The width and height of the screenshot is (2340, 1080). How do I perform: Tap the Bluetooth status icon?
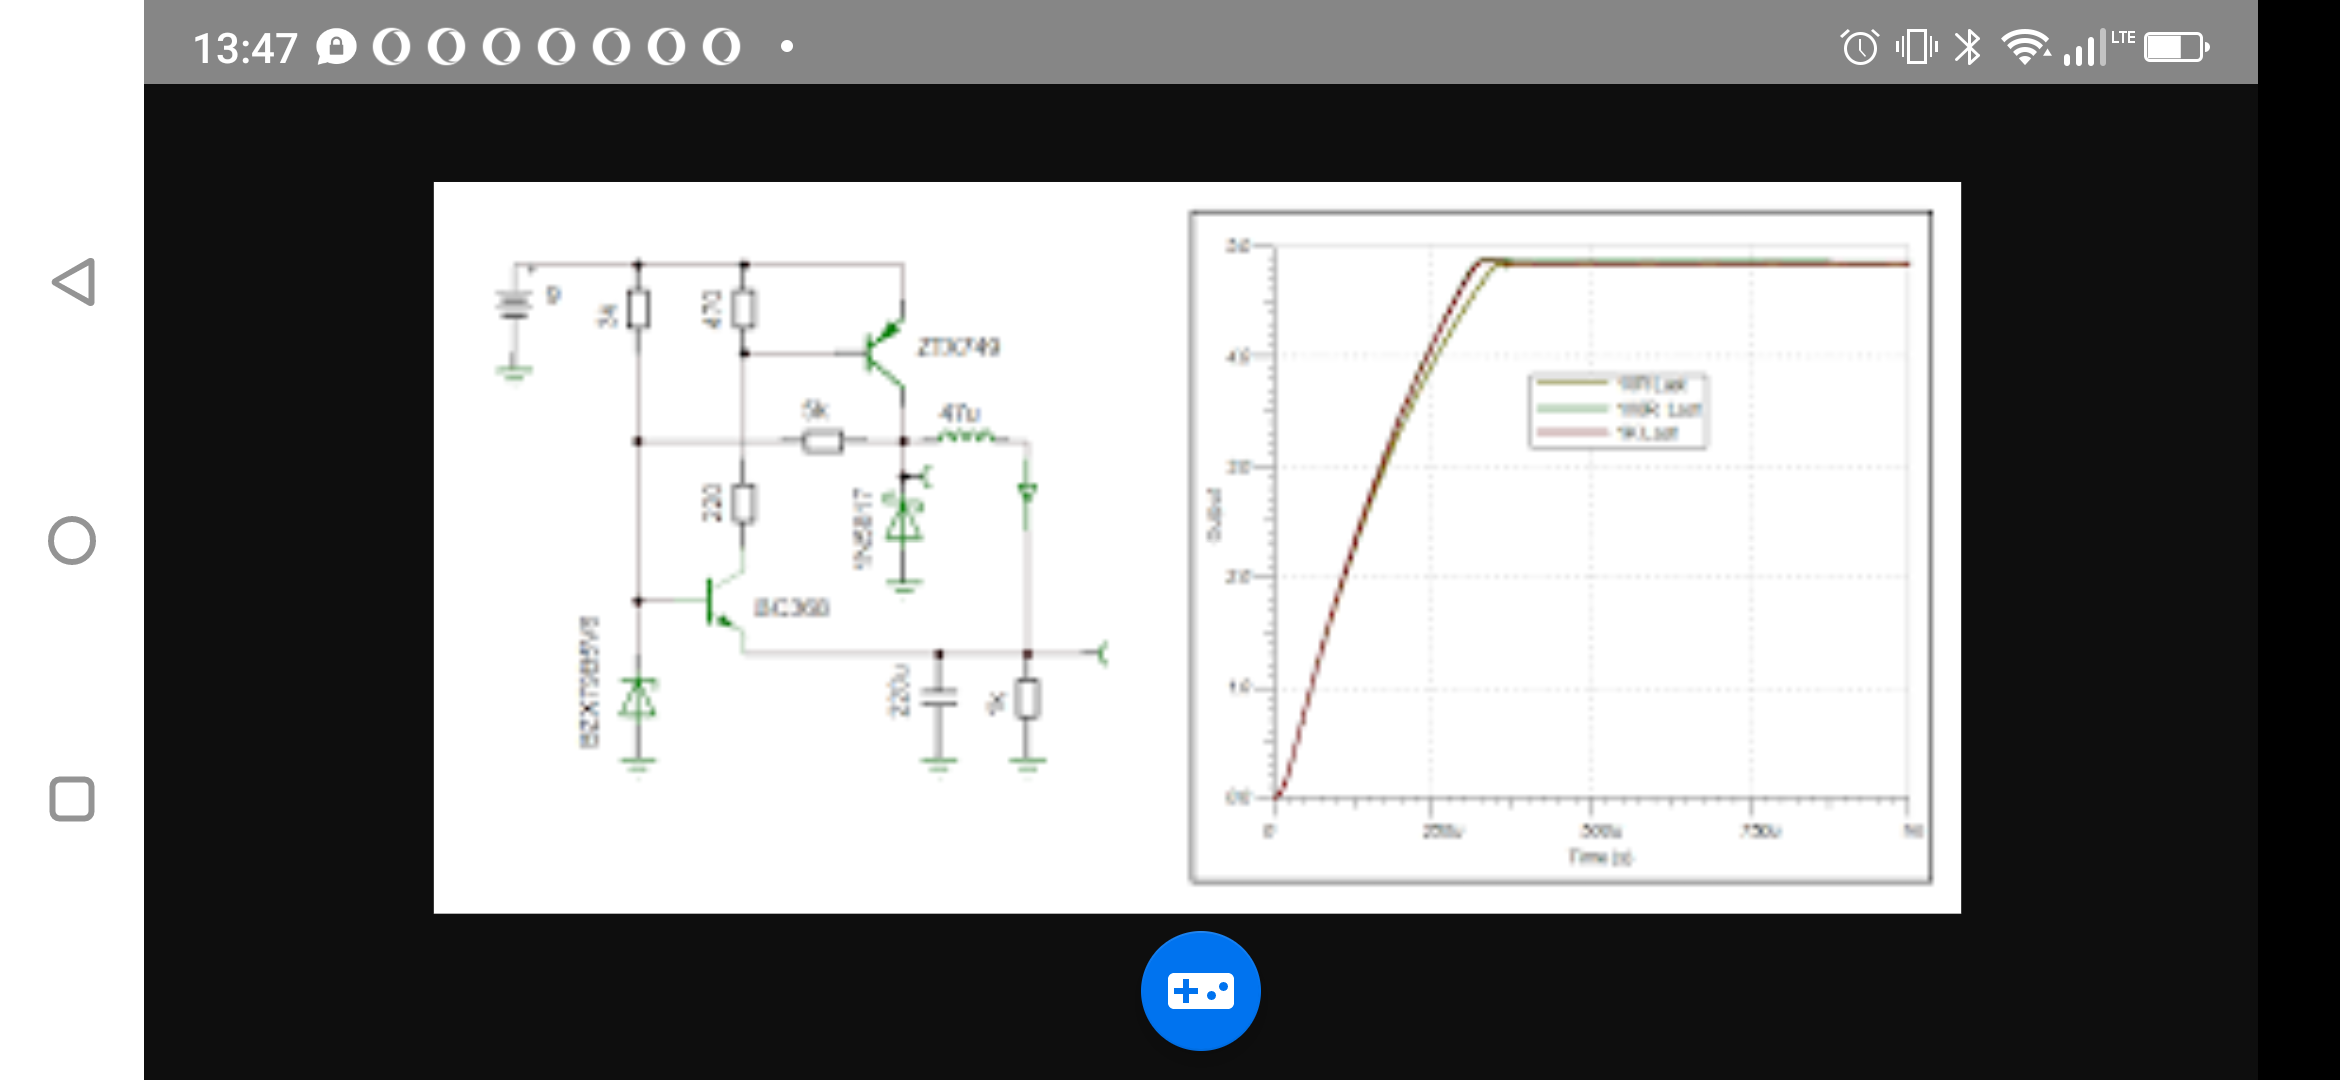tap(1968, 47)
